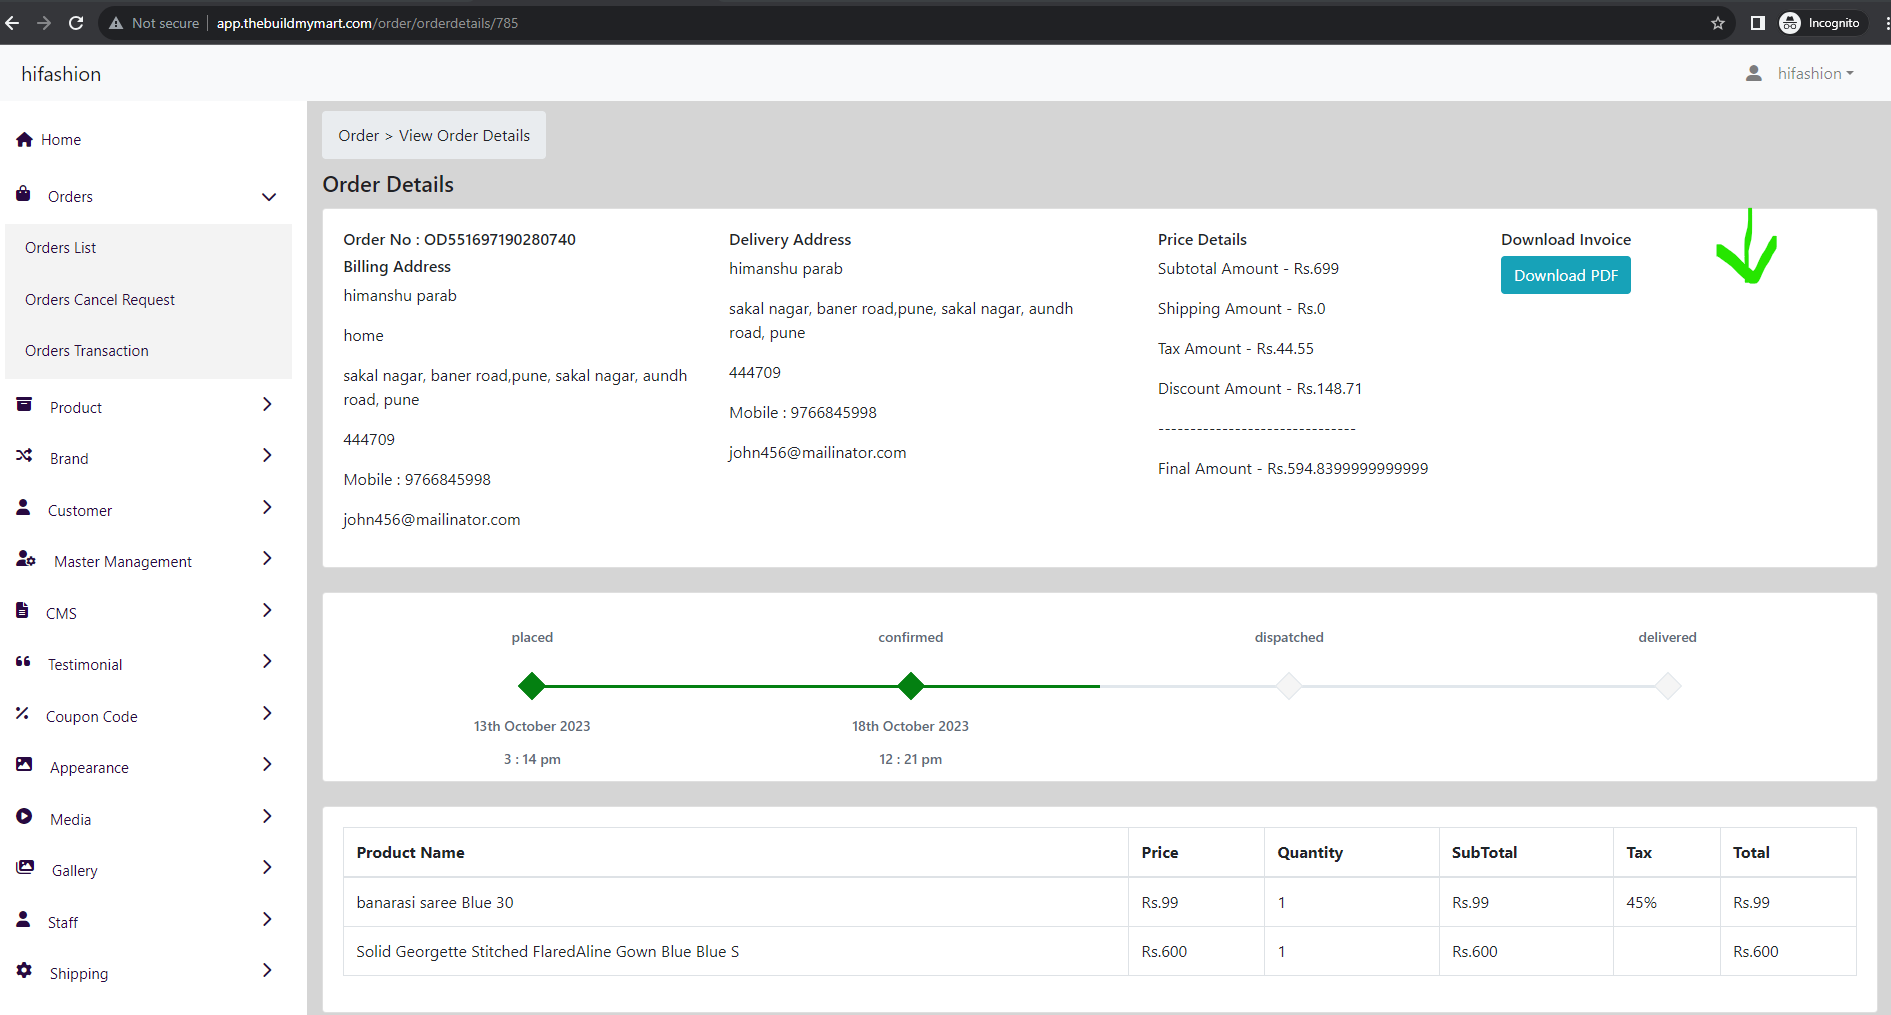Click the Gallery images icon
This screenshot has width=1891, height=1015.
(x=25, y=867)
